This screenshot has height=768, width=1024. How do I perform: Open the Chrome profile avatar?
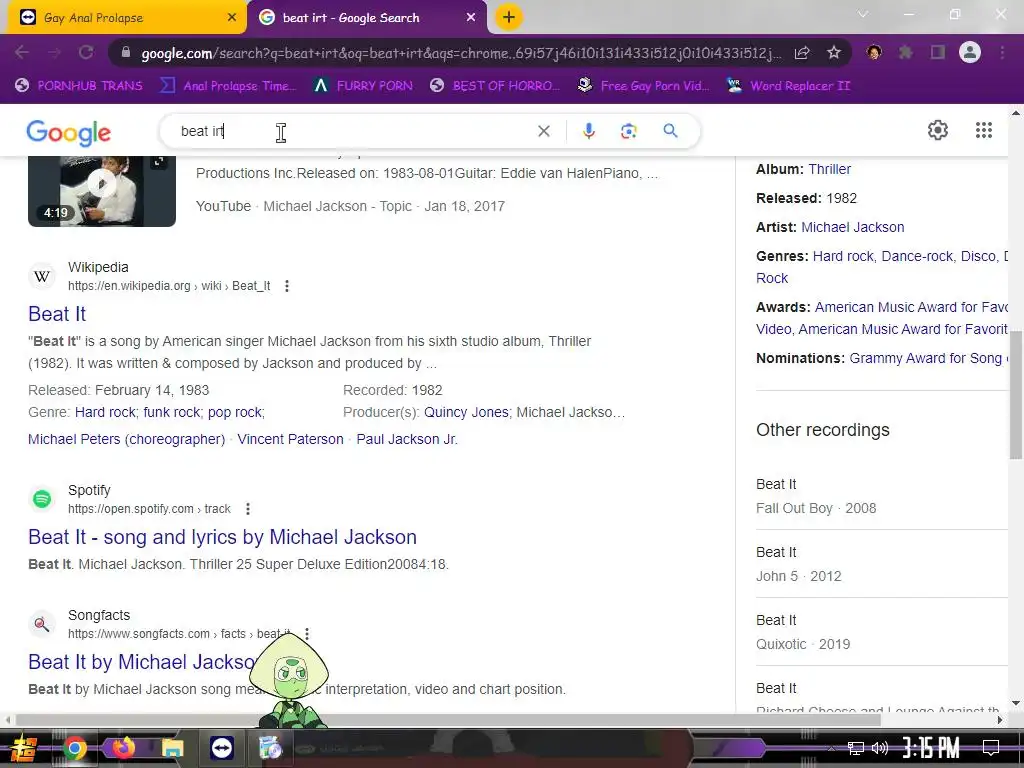tap(970, 52)
